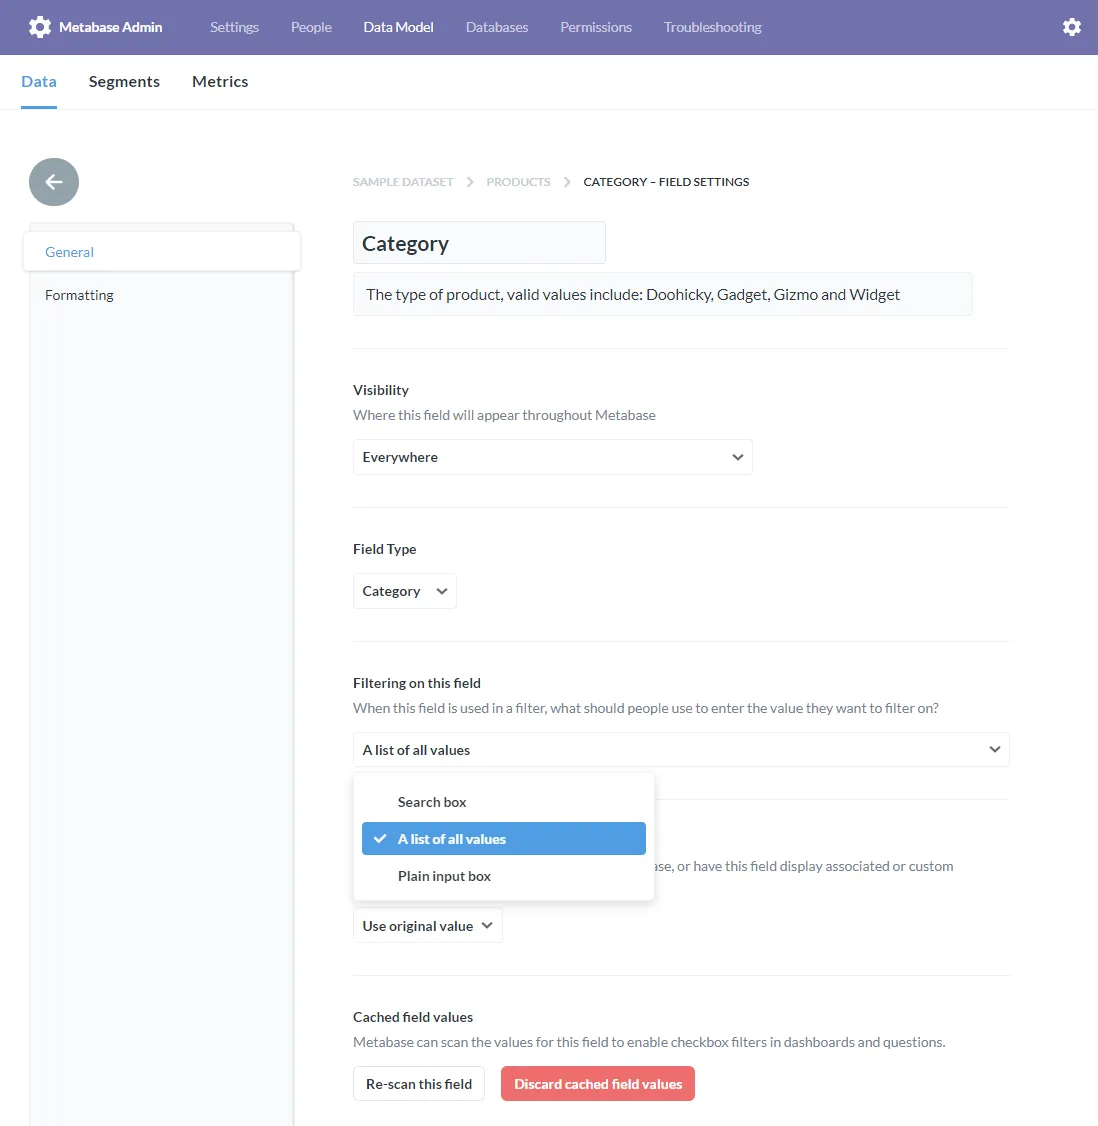This screenshot has height=1126, width=1098.
Task: Expand the Use original value dropdown
Action: point(427,925)
